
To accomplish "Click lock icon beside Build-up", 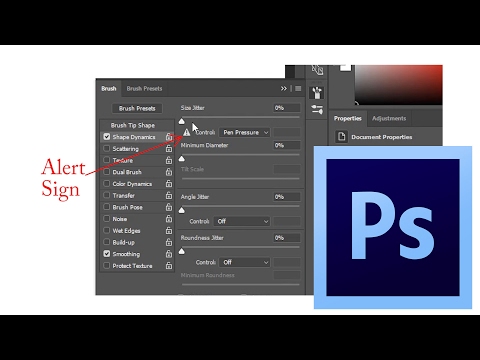I will [x=169, y=242].
